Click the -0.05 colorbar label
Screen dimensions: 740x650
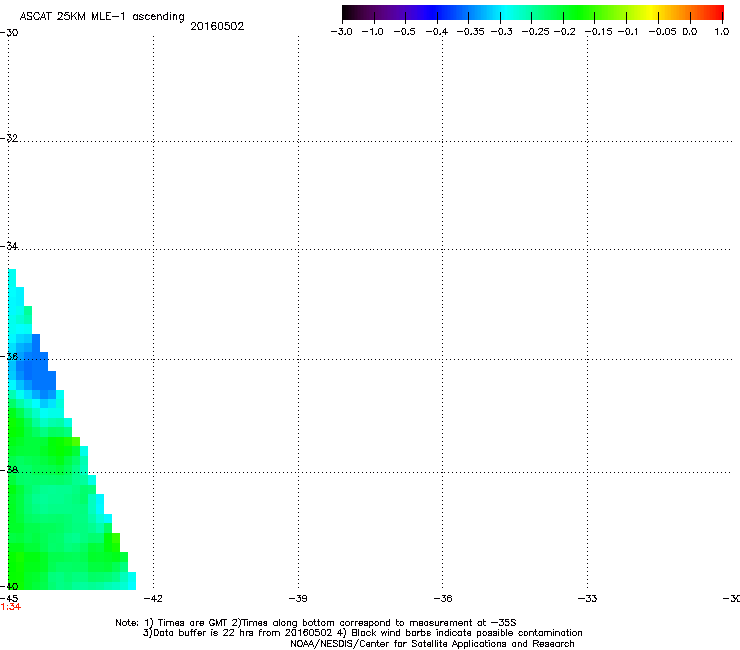663,32
